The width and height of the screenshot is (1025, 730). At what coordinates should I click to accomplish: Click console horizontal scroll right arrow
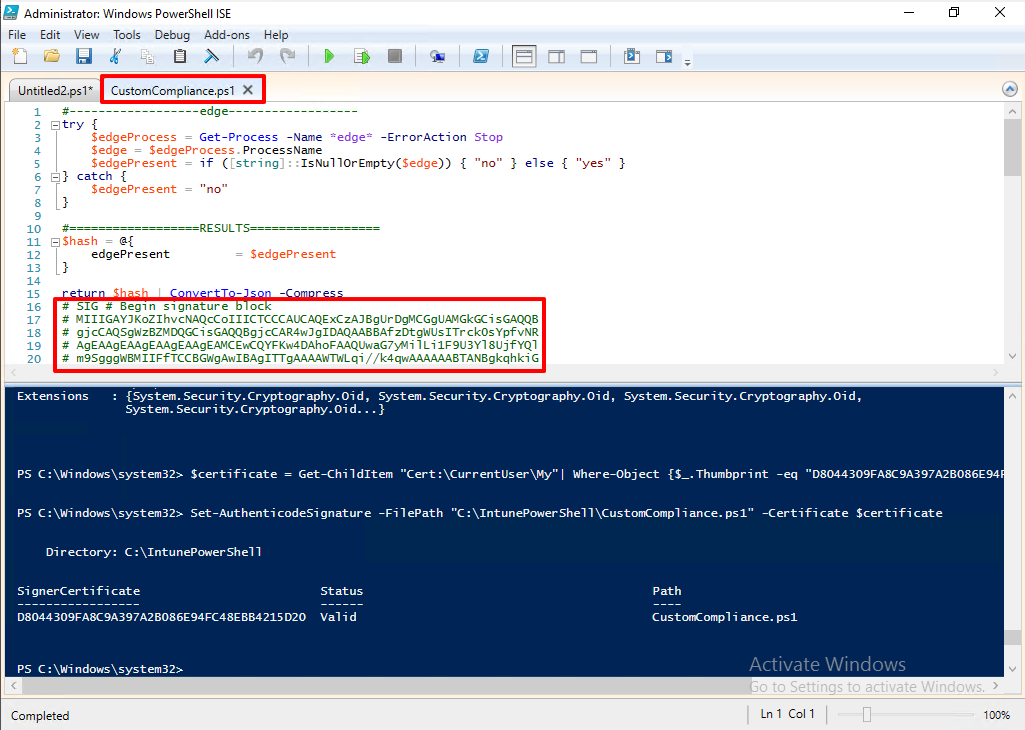click(x=996, y=686)
